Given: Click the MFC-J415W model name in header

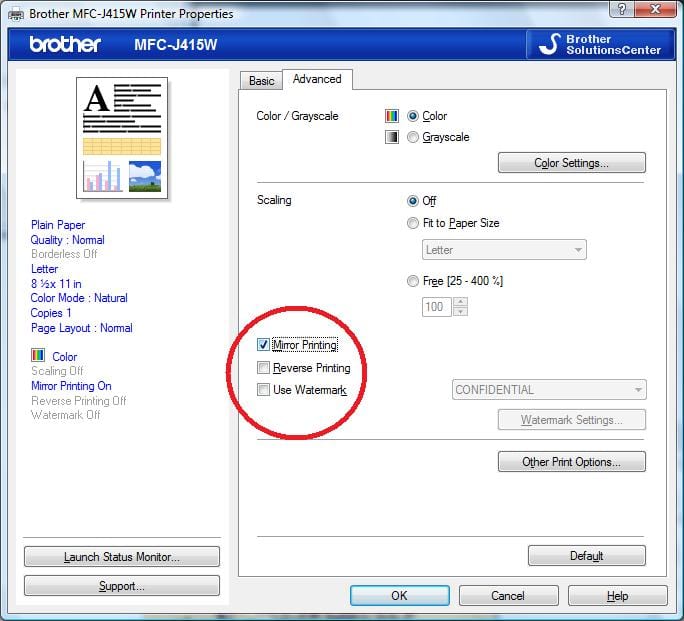Looking at the screenshot, I should coord(175,44).
